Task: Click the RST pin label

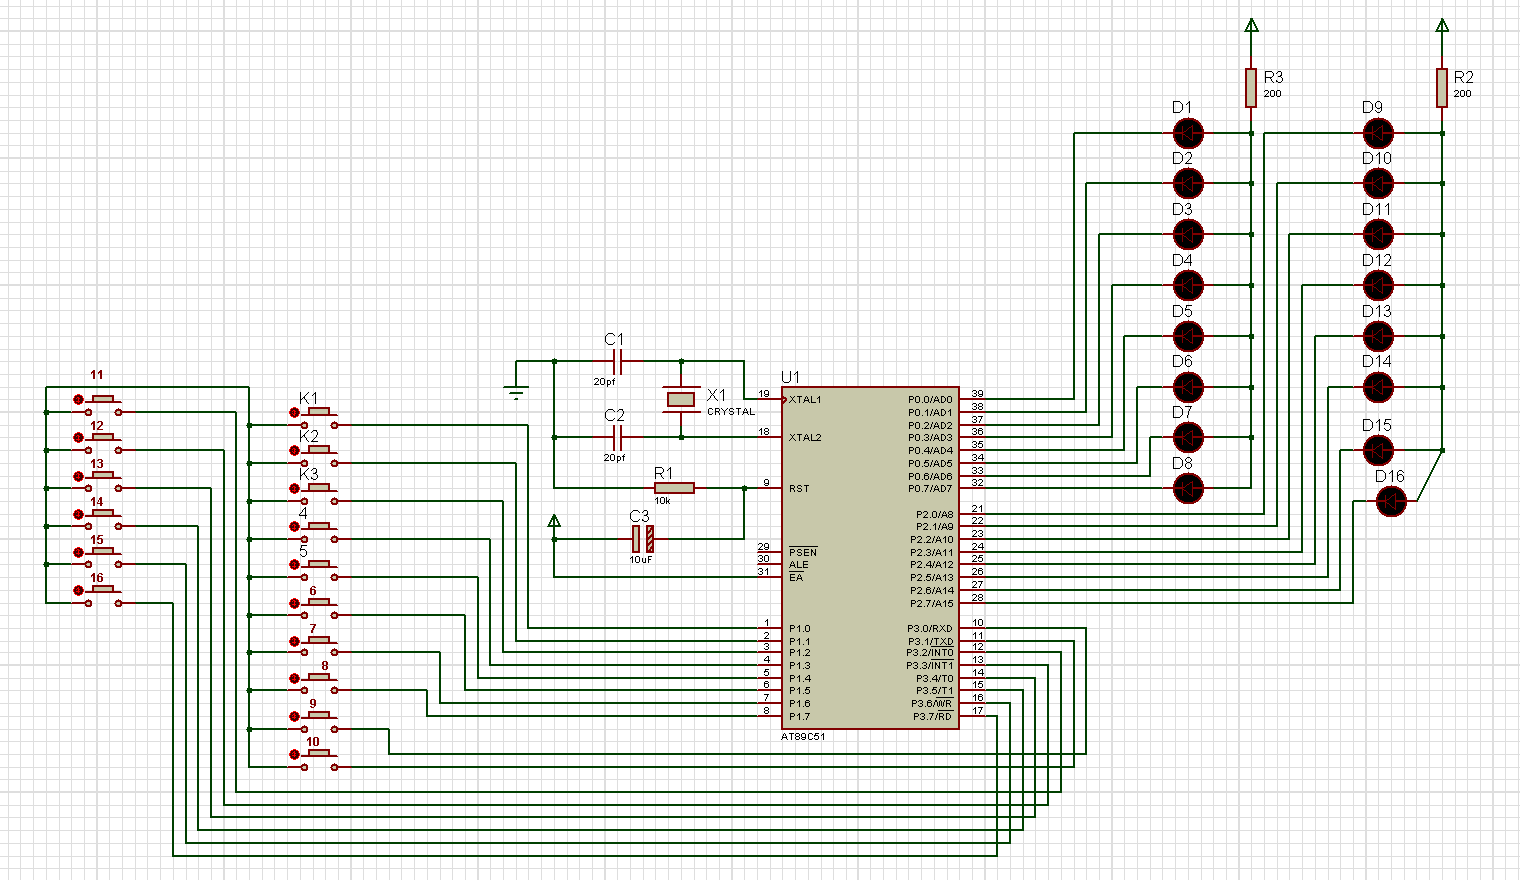Action: pyautogui.click(x=799, y=489)
